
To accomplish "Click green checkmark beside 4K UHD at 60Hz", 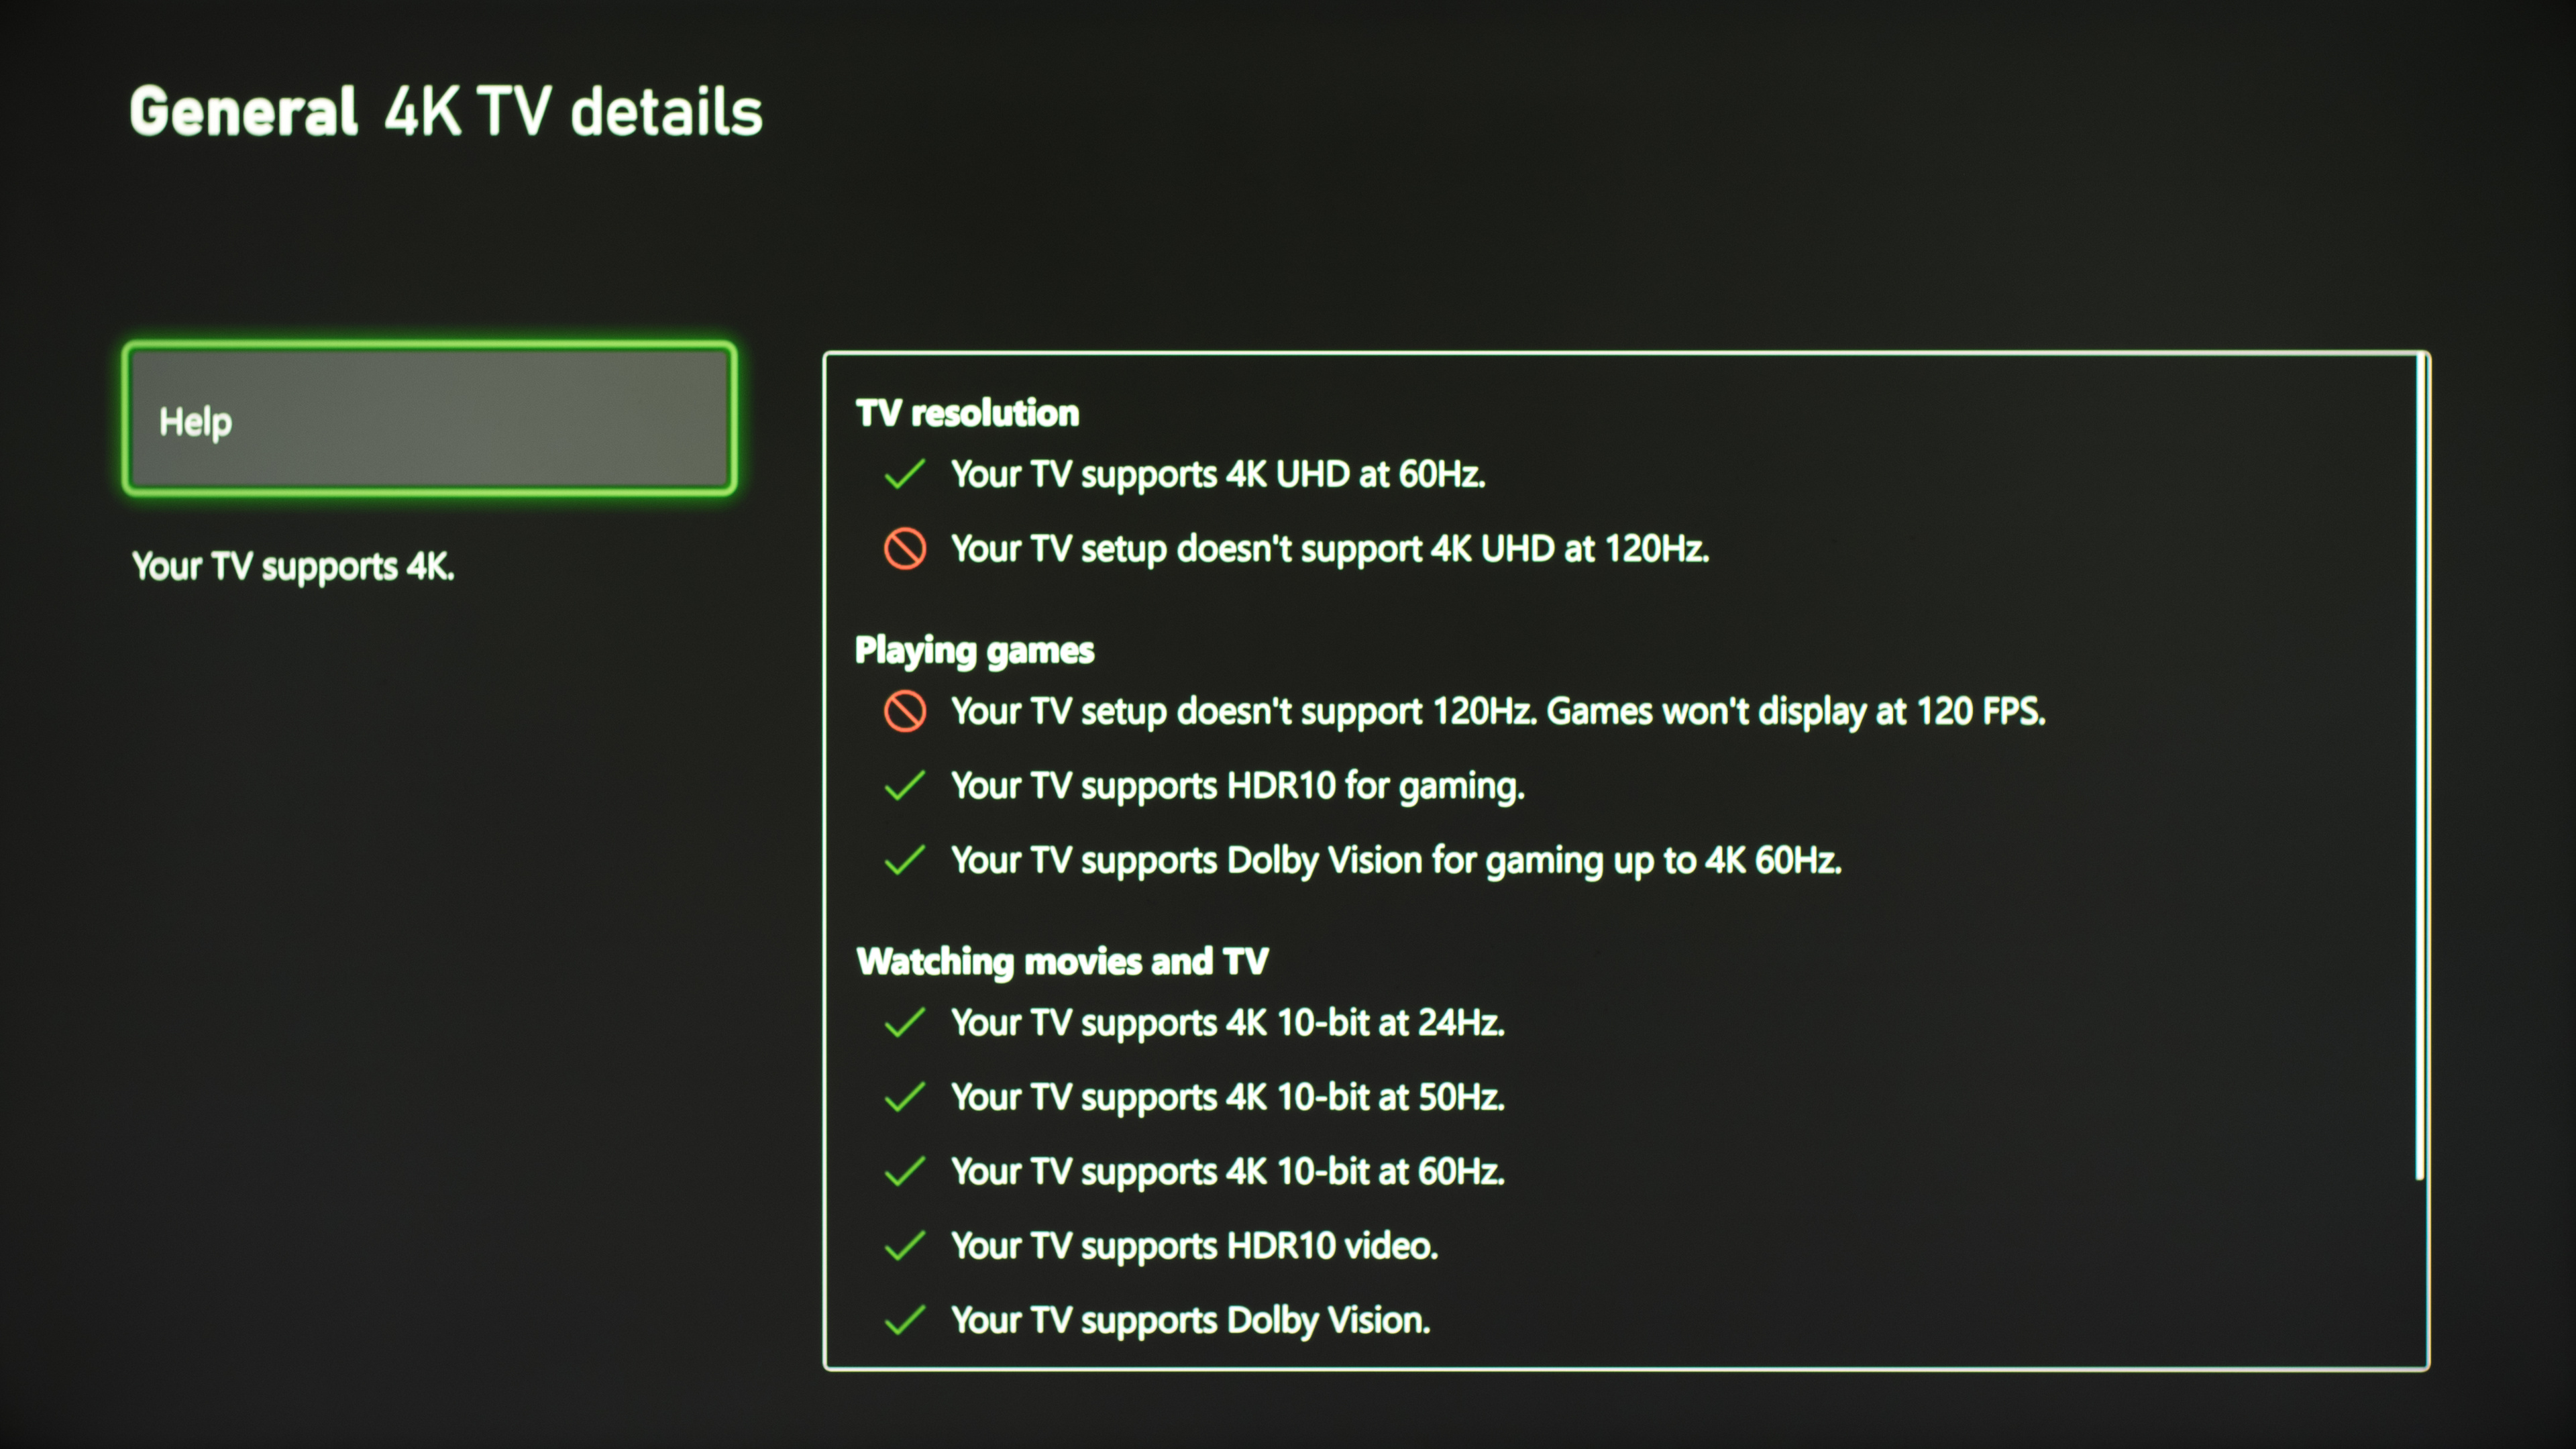I will click(904, 474).
